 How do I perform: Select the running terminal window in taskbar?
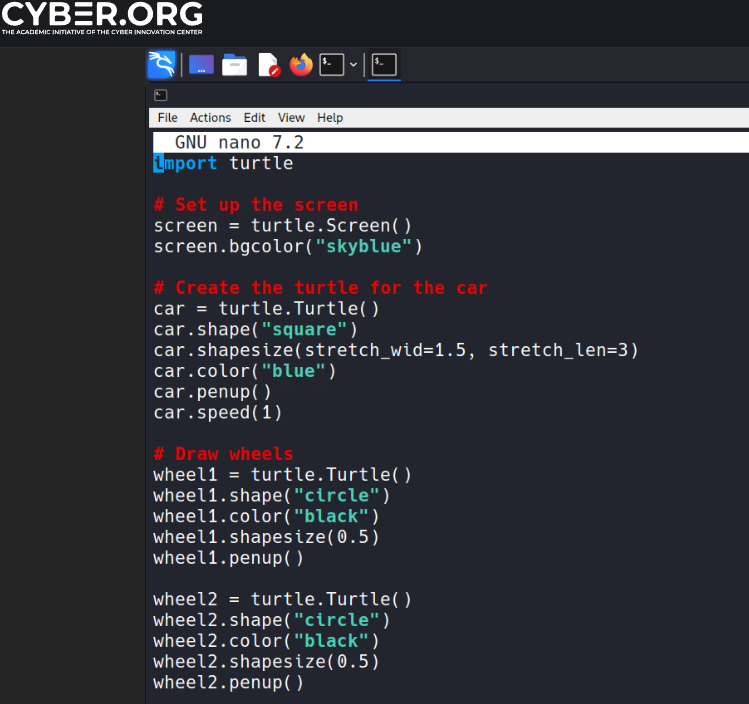click(384, 65)
